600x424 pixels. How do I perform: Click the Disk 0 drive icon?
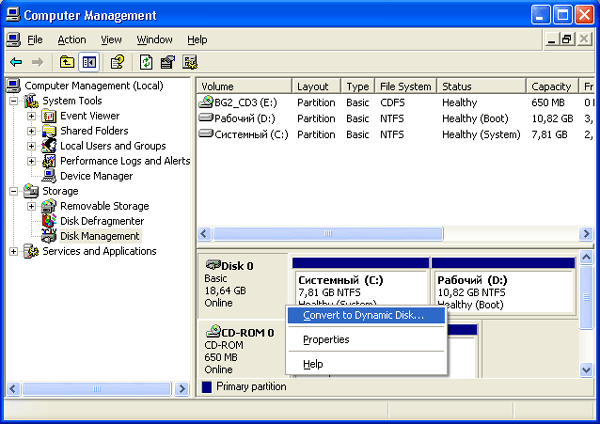coord(213,265)
